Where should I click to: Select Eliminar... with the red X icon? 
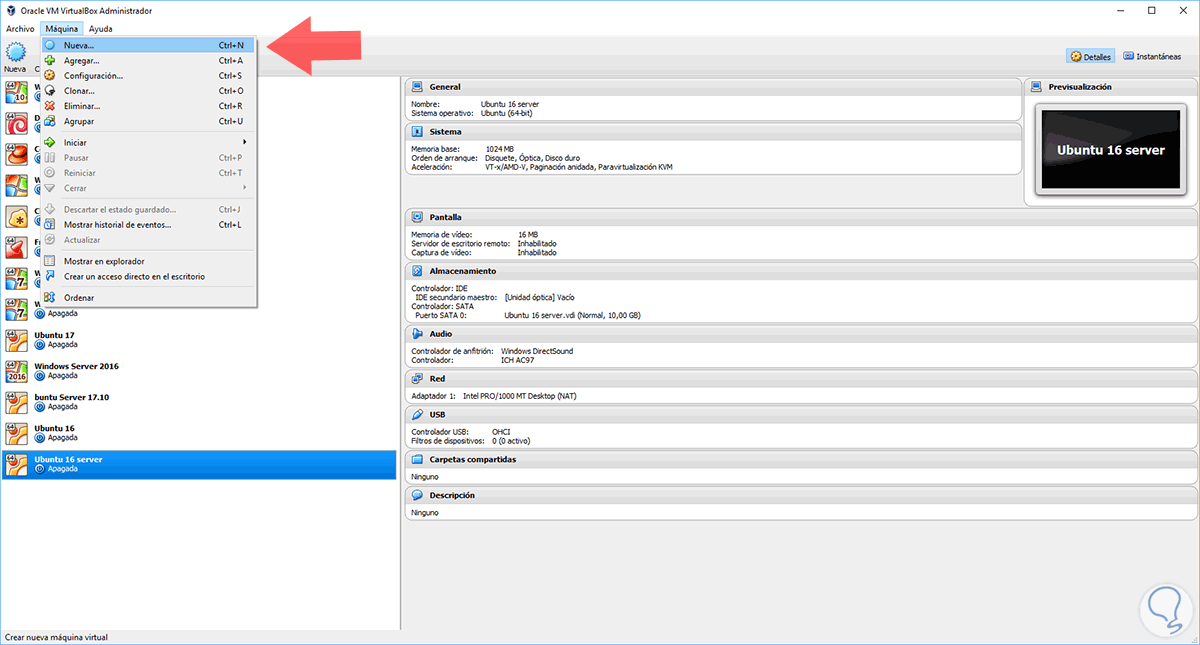148,106
